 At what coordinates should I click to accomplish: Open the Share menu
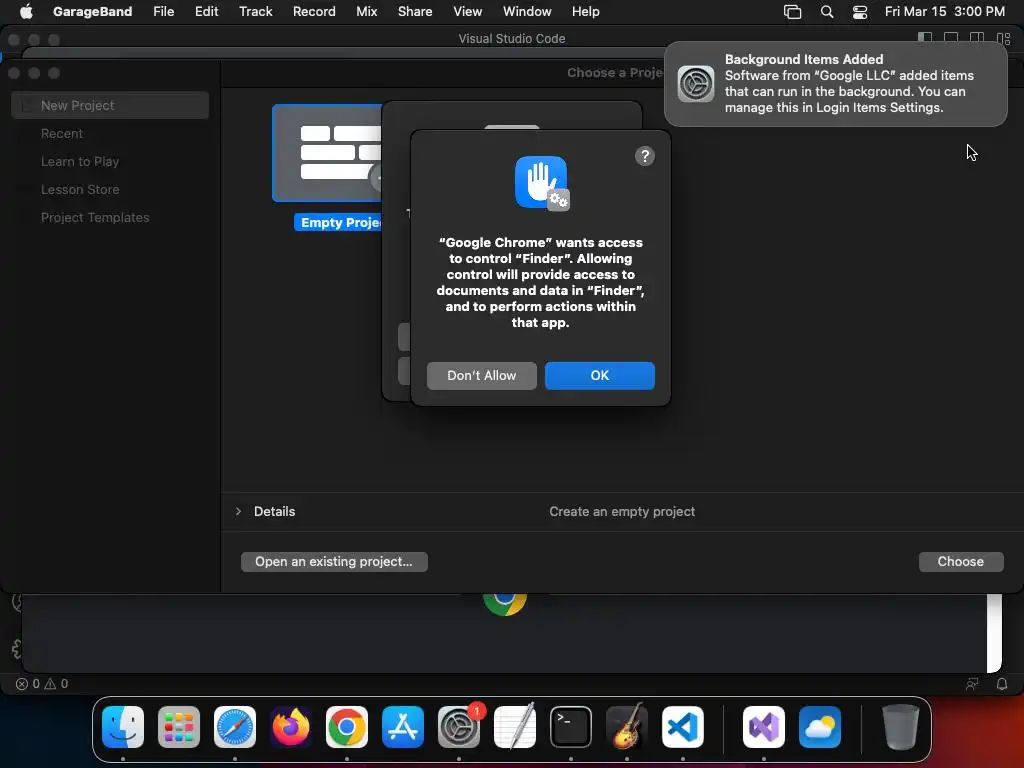point(415,11)
